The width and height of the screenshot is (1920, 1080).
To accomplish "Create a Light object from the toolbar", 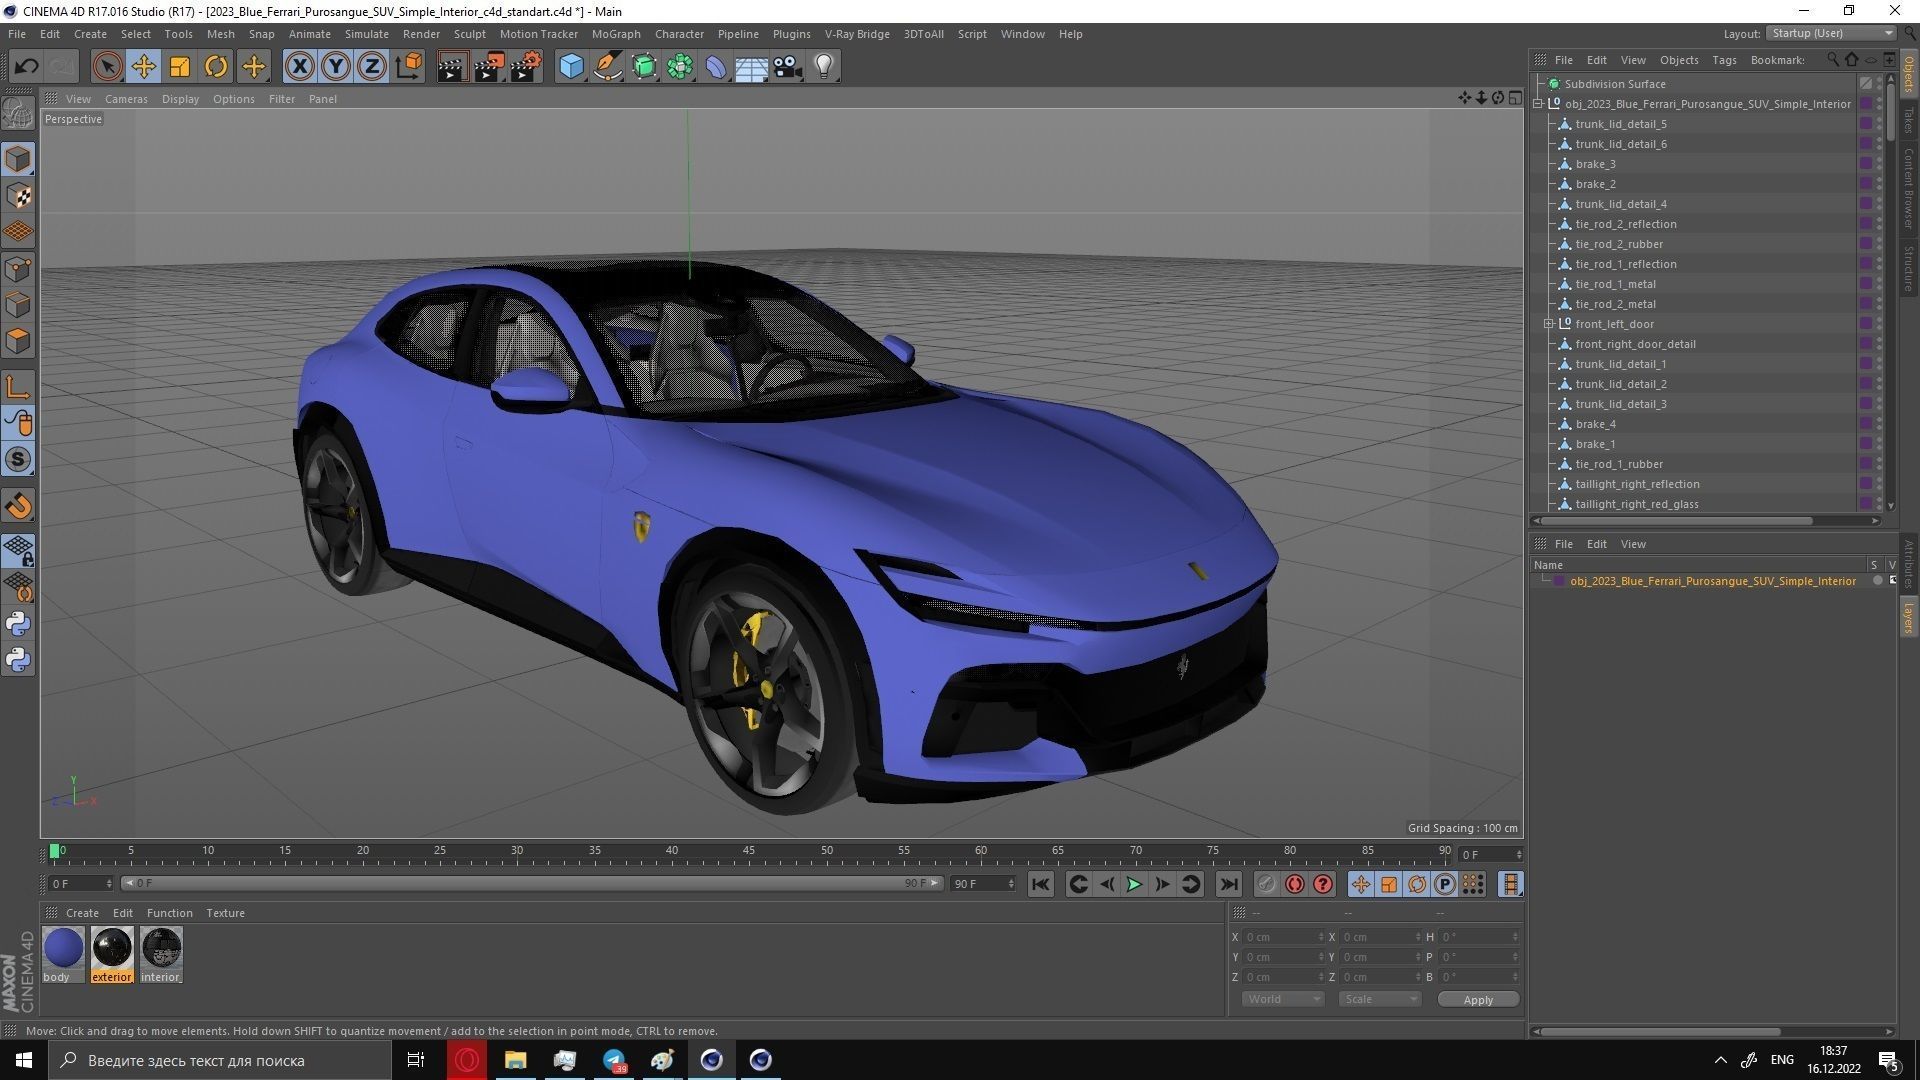I will click(823, 66).
